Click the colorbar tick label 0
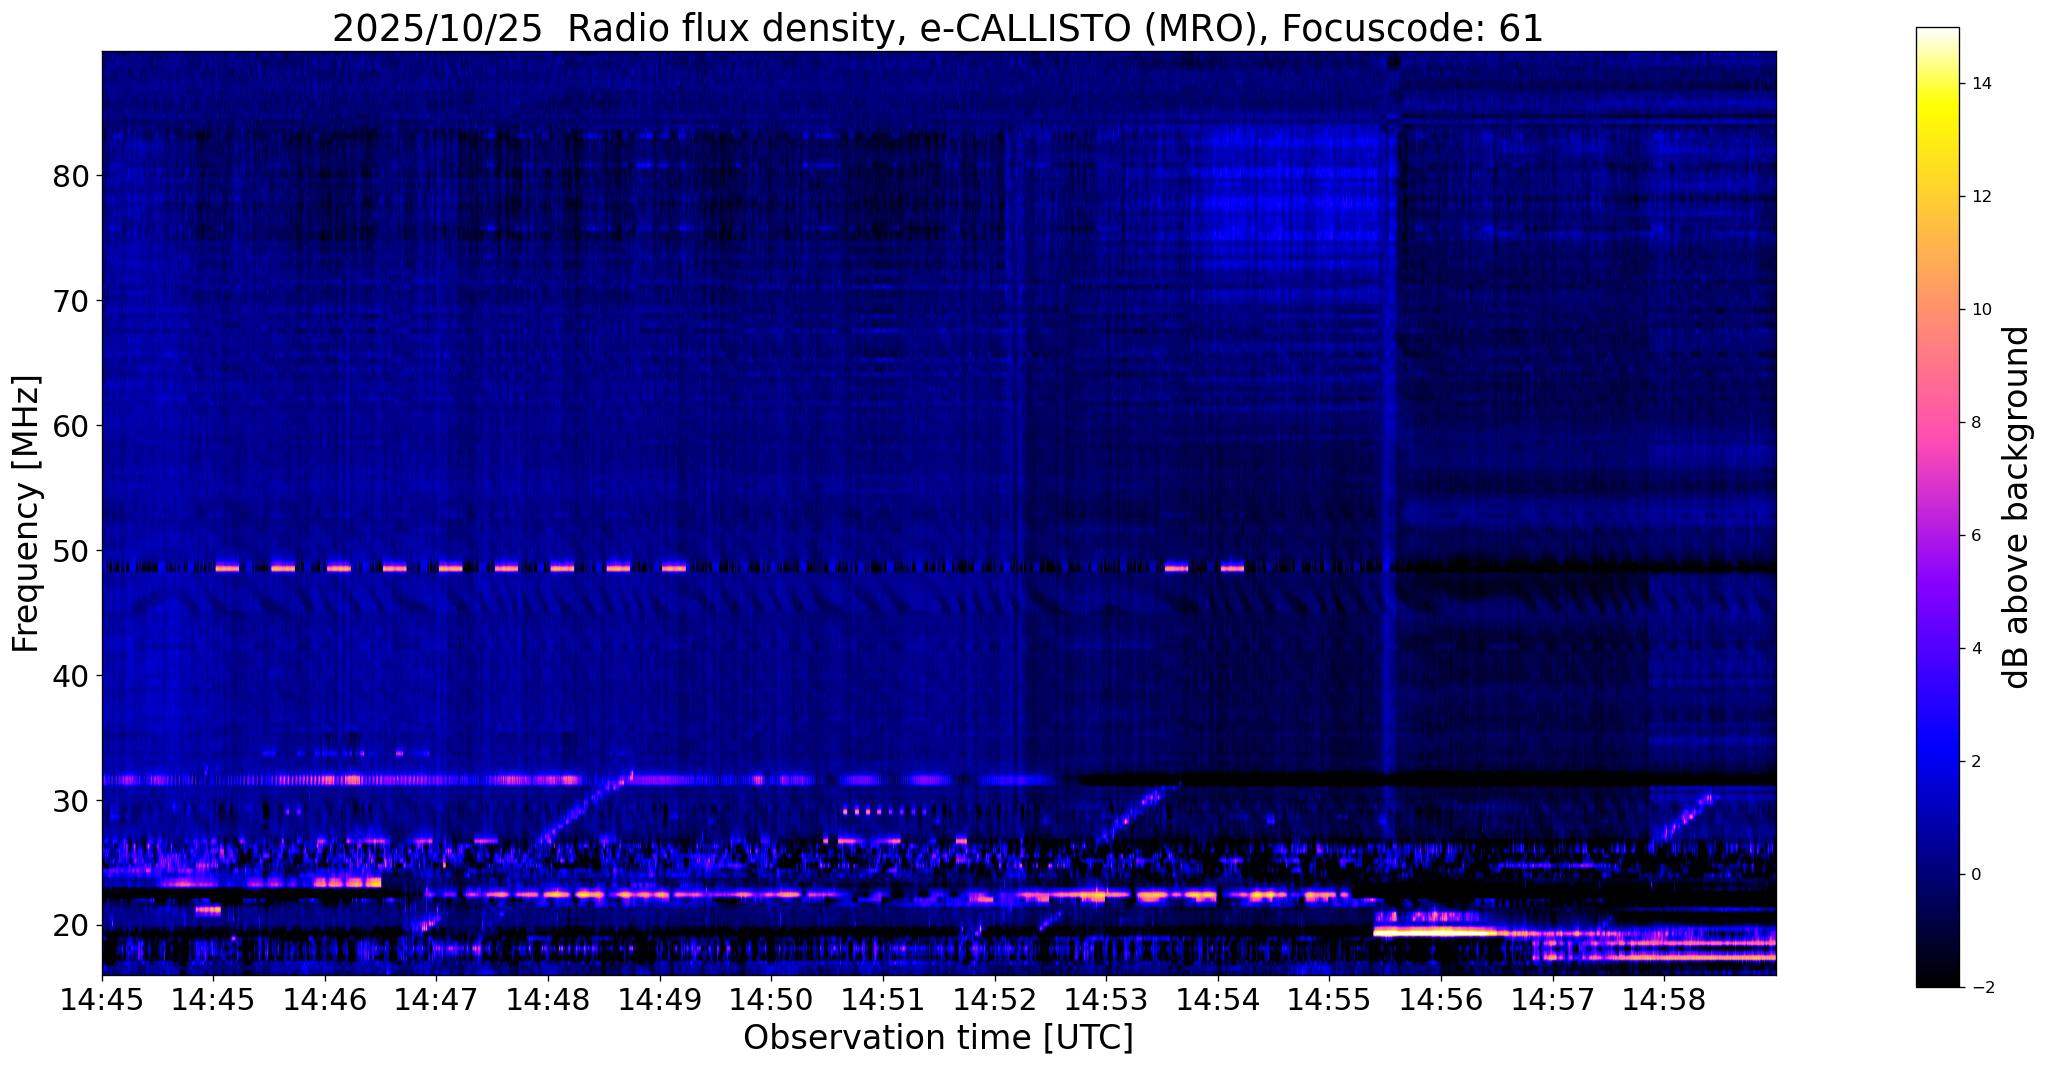 [1975, 875]
